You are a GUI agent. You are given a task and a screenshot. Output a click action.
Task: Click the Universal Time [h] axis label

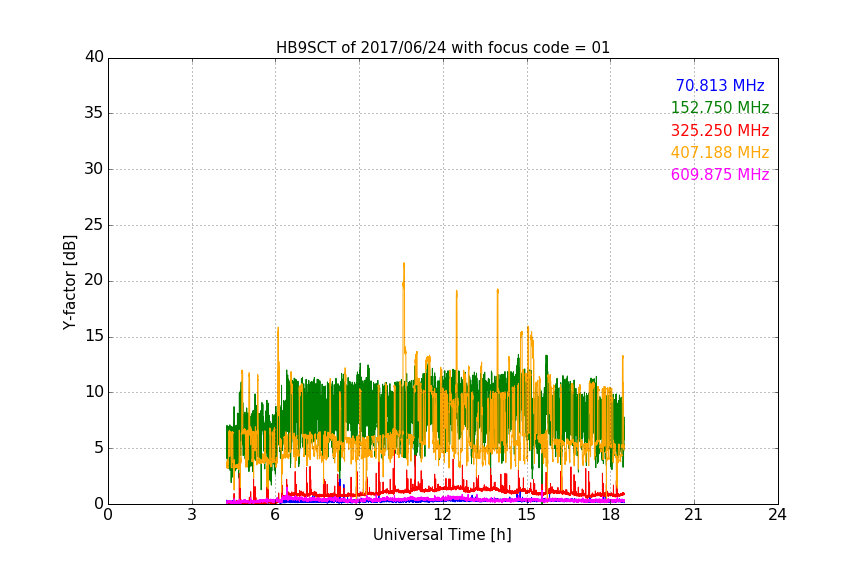click(x=442, y=535)
